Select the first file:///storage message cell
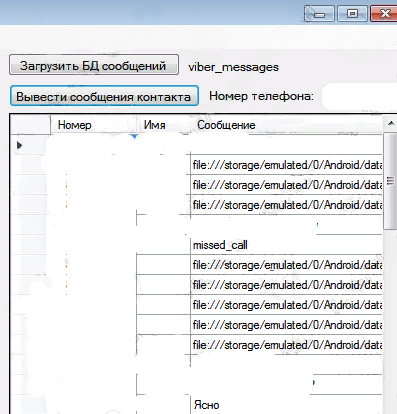Viewport: 397px width, 414px height. point(286,165)
